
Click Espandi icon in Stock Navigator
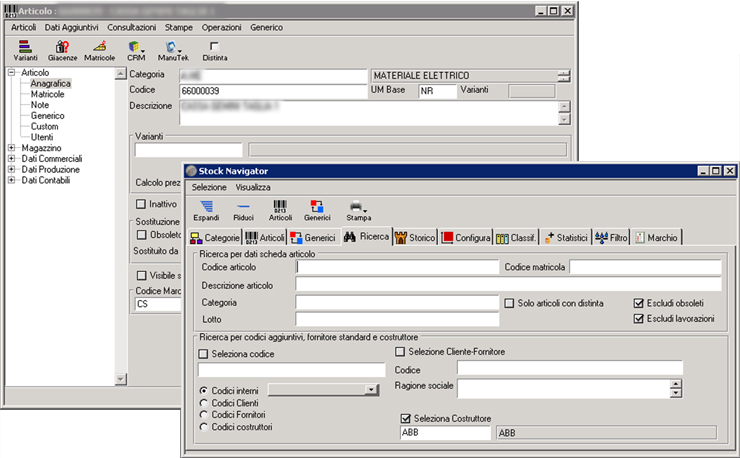(x=206, y=211)
